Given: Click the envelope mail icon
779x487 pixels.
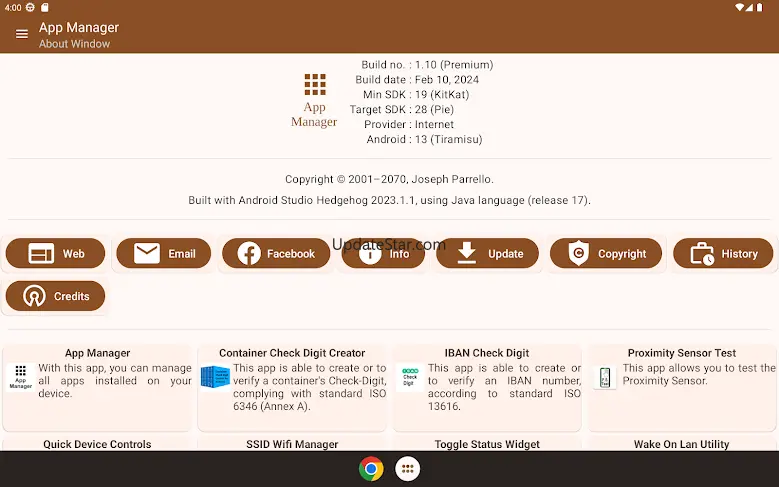Looking at the screenshot, I should [147, 253].
